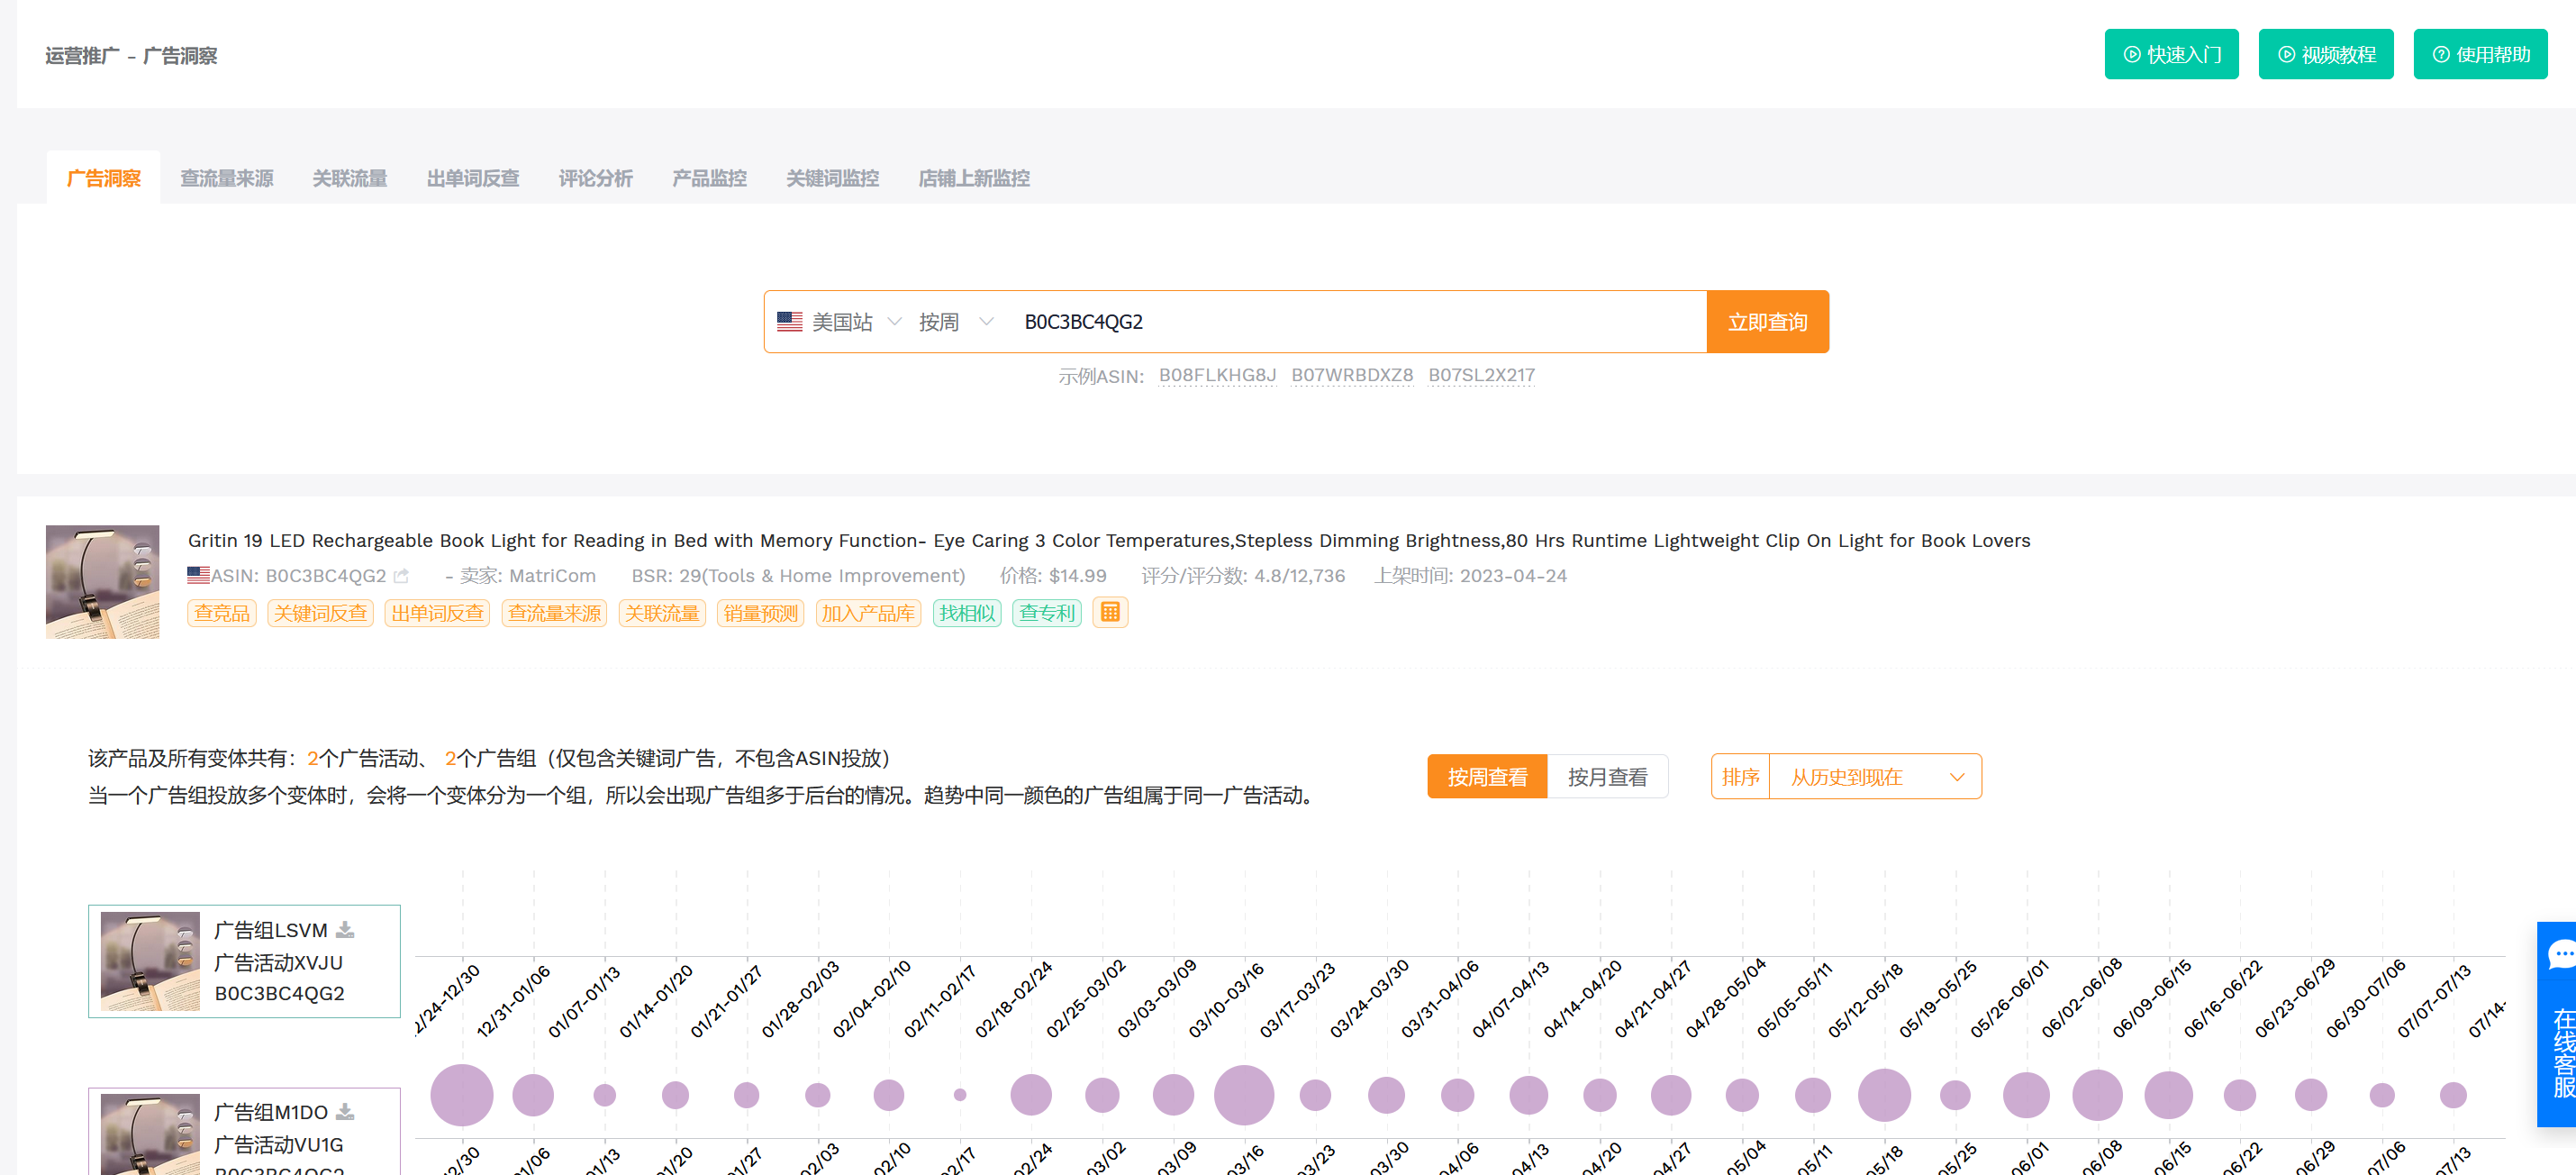
Task: Switch to the 广告洞察 tab
Action: pyautogui.click(x=103, y=178)
